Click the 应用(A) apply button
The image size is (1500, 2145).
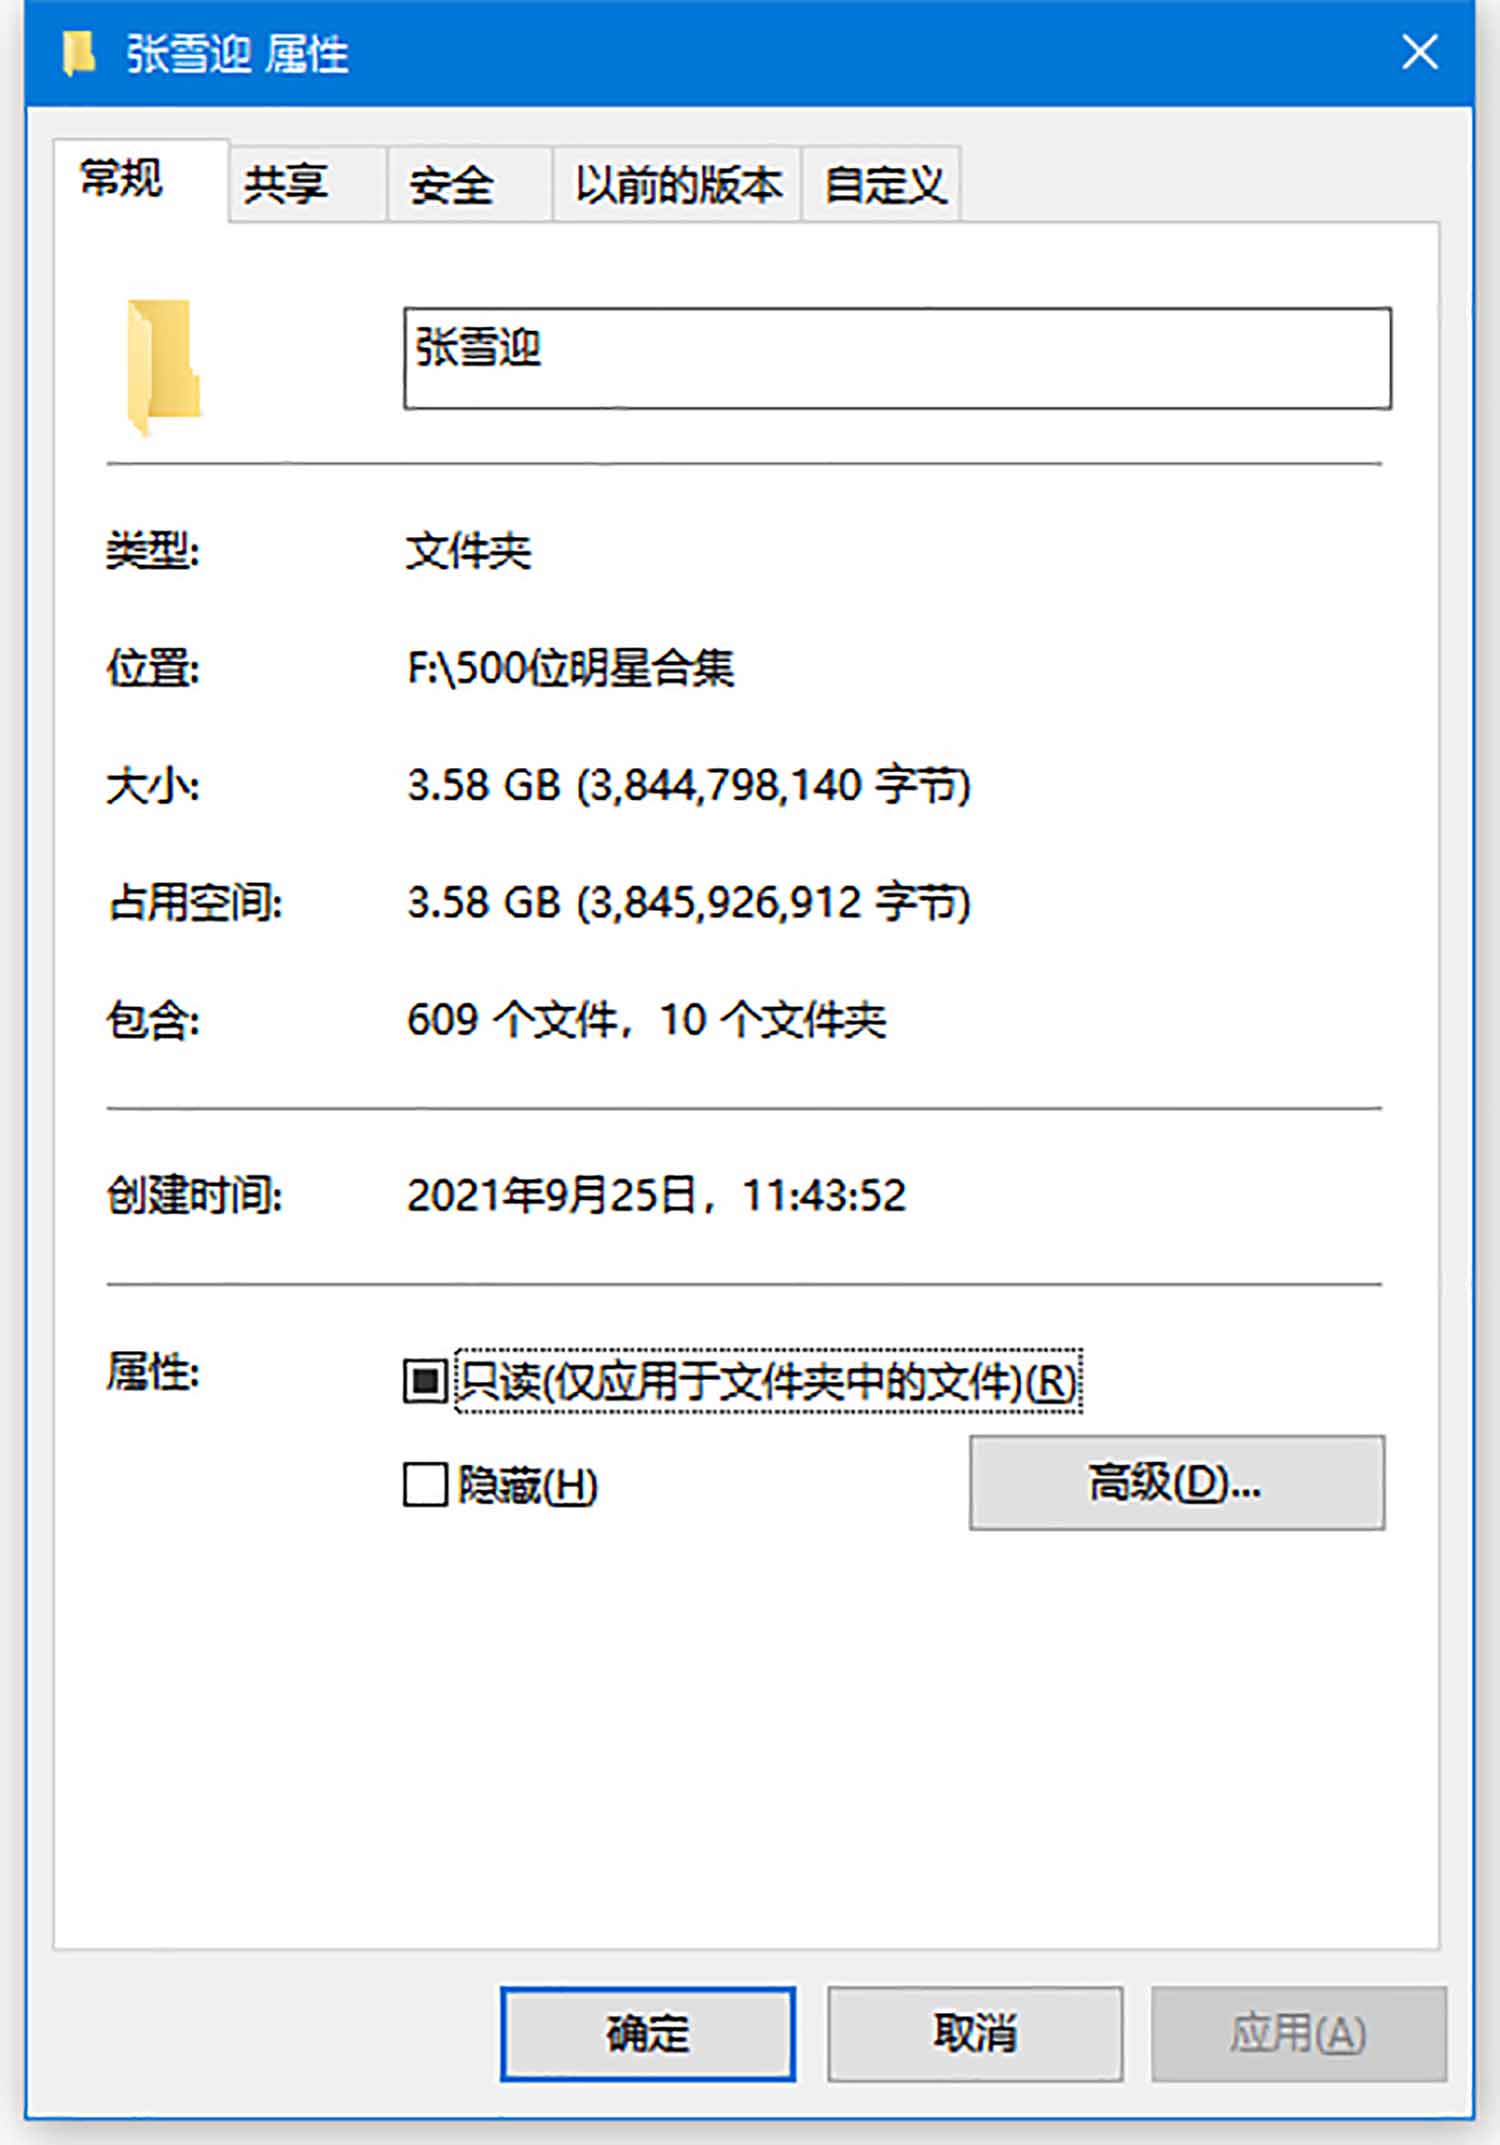point(1299,2034)
